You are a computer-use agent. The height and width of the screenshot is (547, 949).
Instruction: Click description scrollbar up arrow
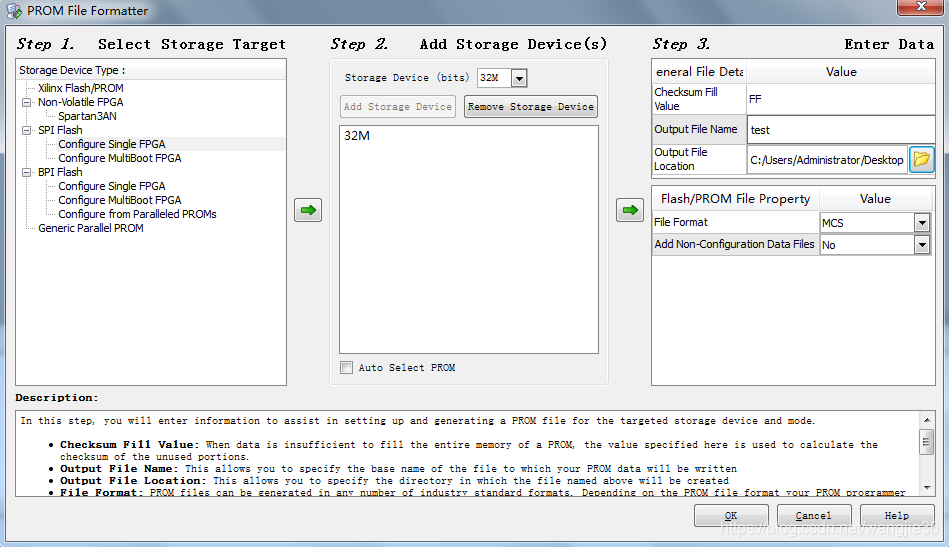point(927,419)
